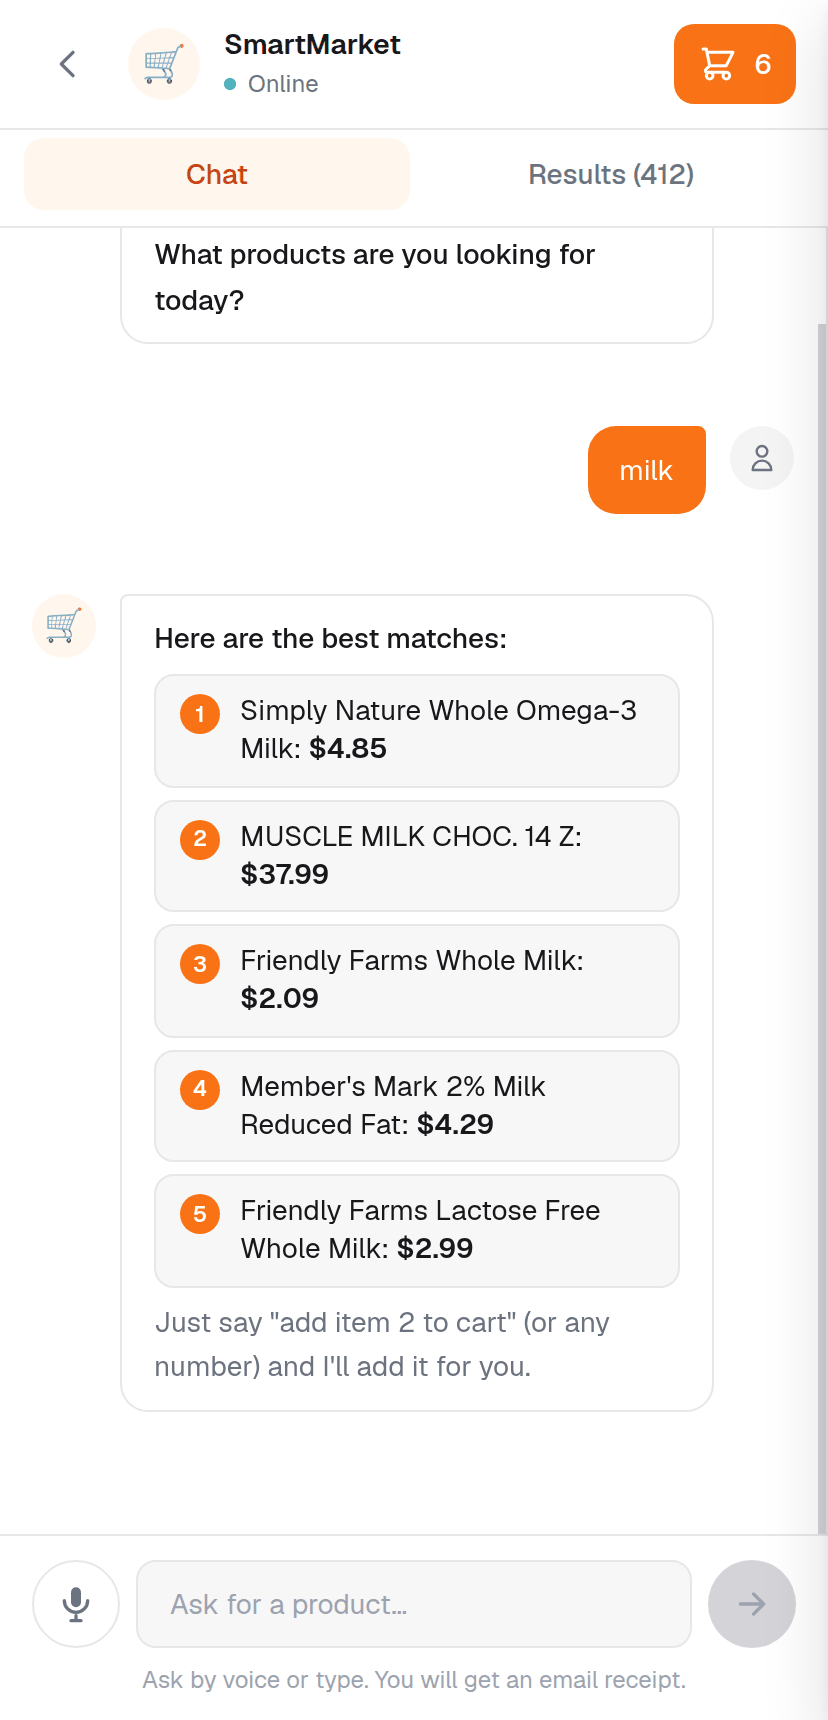The image size is (828, 1720).
Task: Click the orange number 4 badge
Action: (x=200, y=1088)
